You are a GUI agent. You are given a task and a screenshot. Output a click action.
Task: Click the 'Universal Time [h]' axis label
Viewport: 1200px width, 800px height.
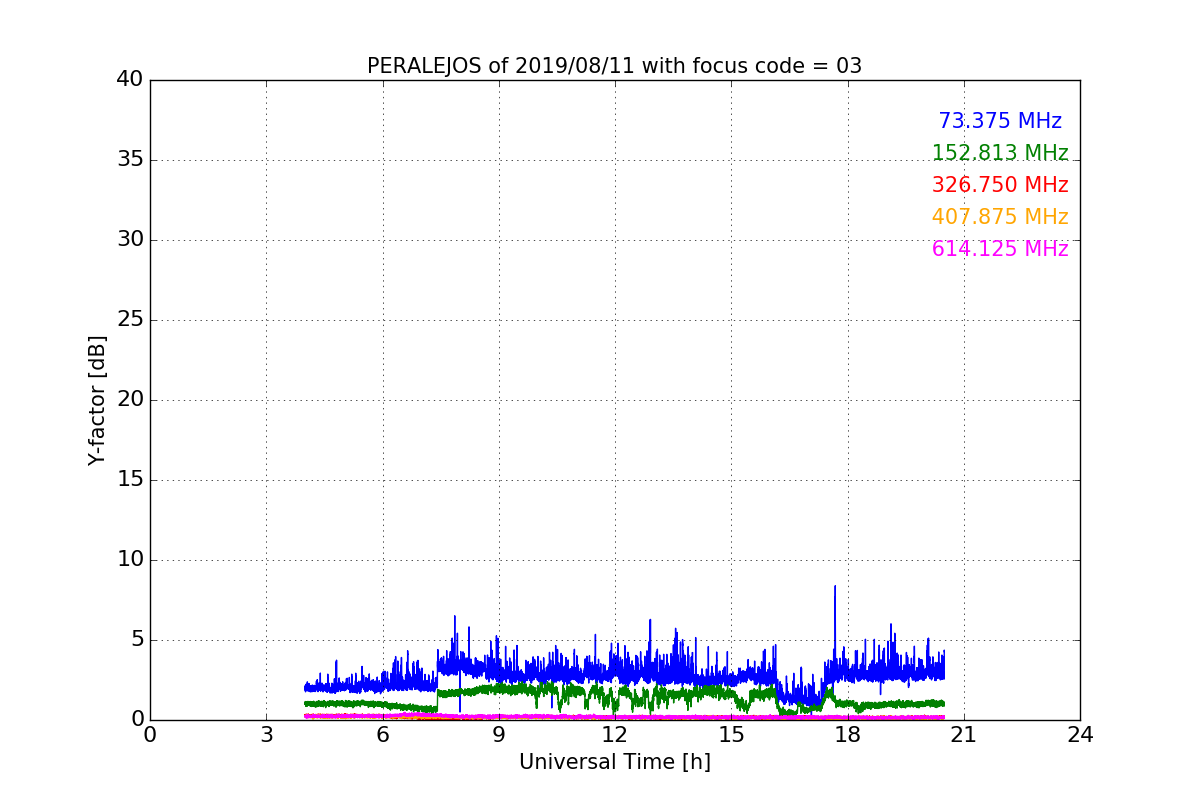[x=614, y=762]
